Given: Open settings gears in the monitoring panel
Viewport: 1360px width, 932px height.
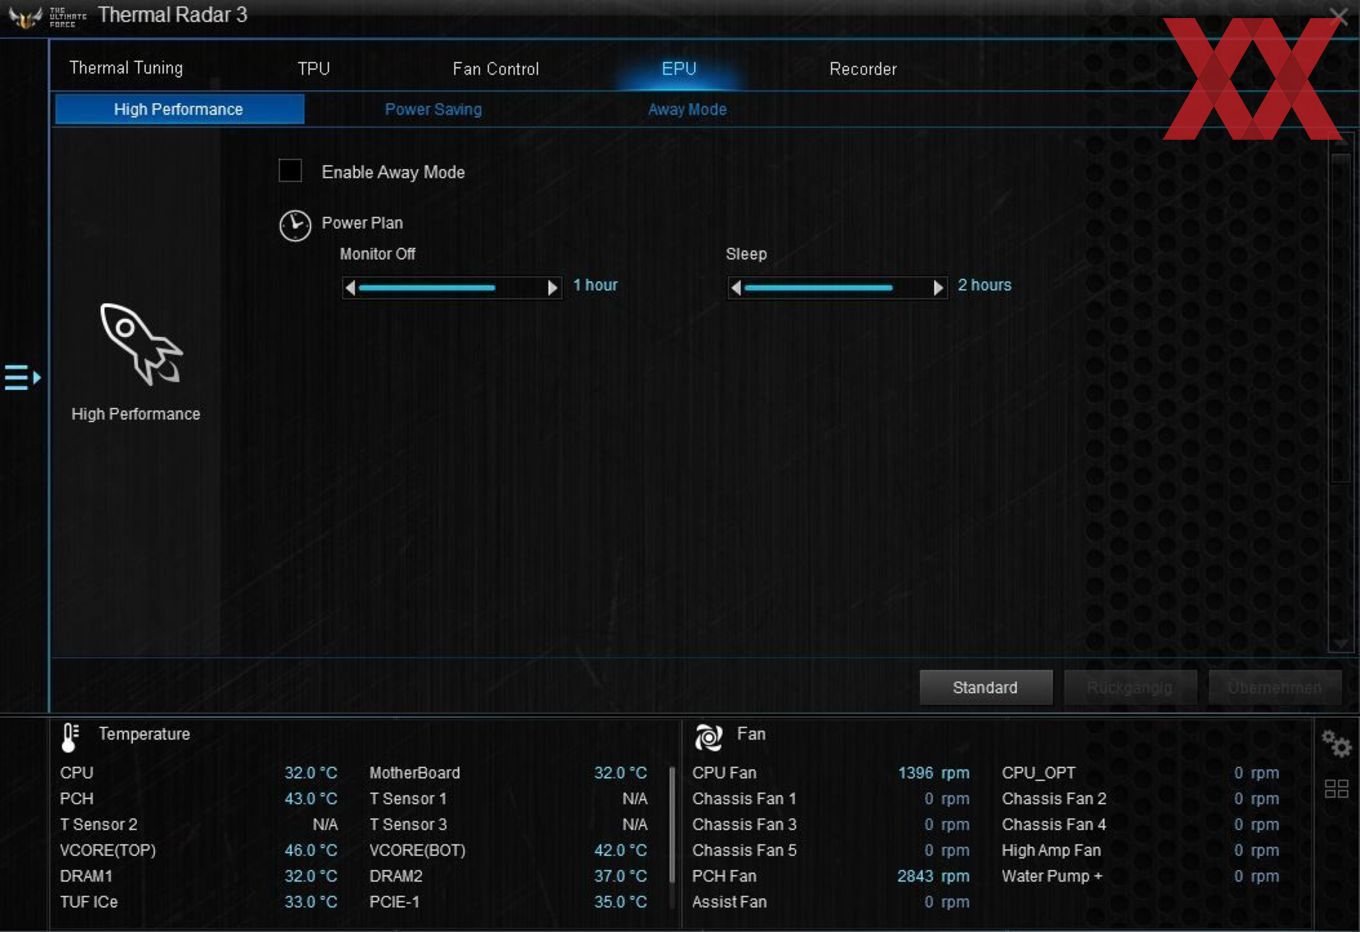Looking at the screenshot, I should (x=1336, y=743).
